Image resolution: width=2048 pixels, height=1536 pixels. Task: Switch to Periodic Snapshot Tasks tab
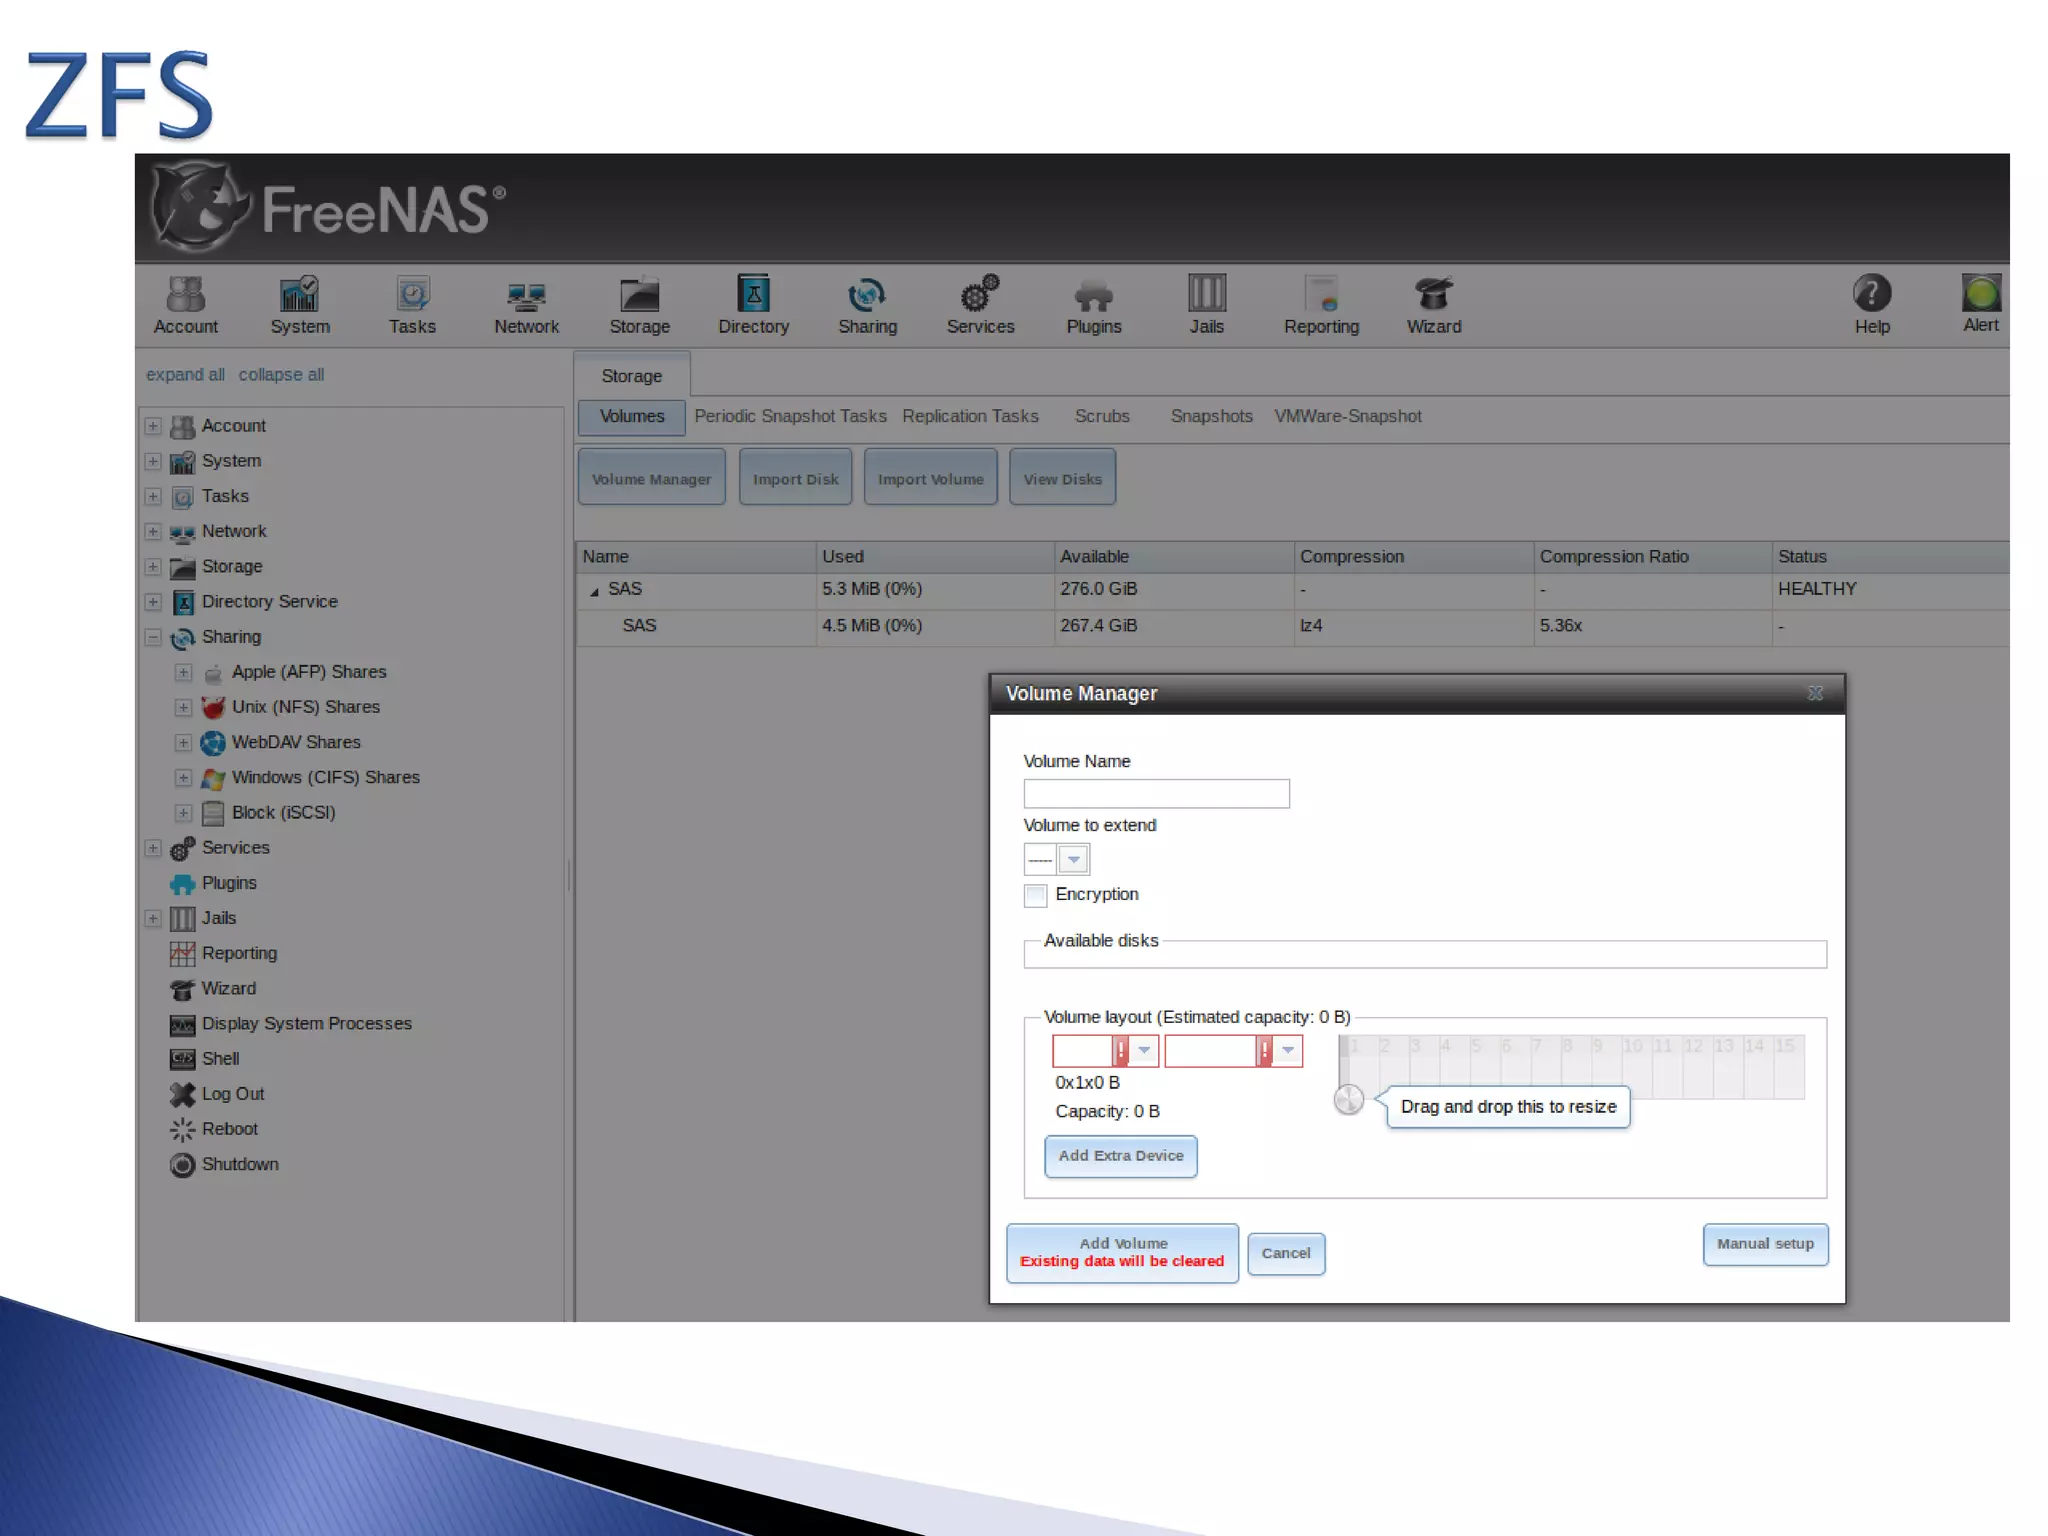790,416
